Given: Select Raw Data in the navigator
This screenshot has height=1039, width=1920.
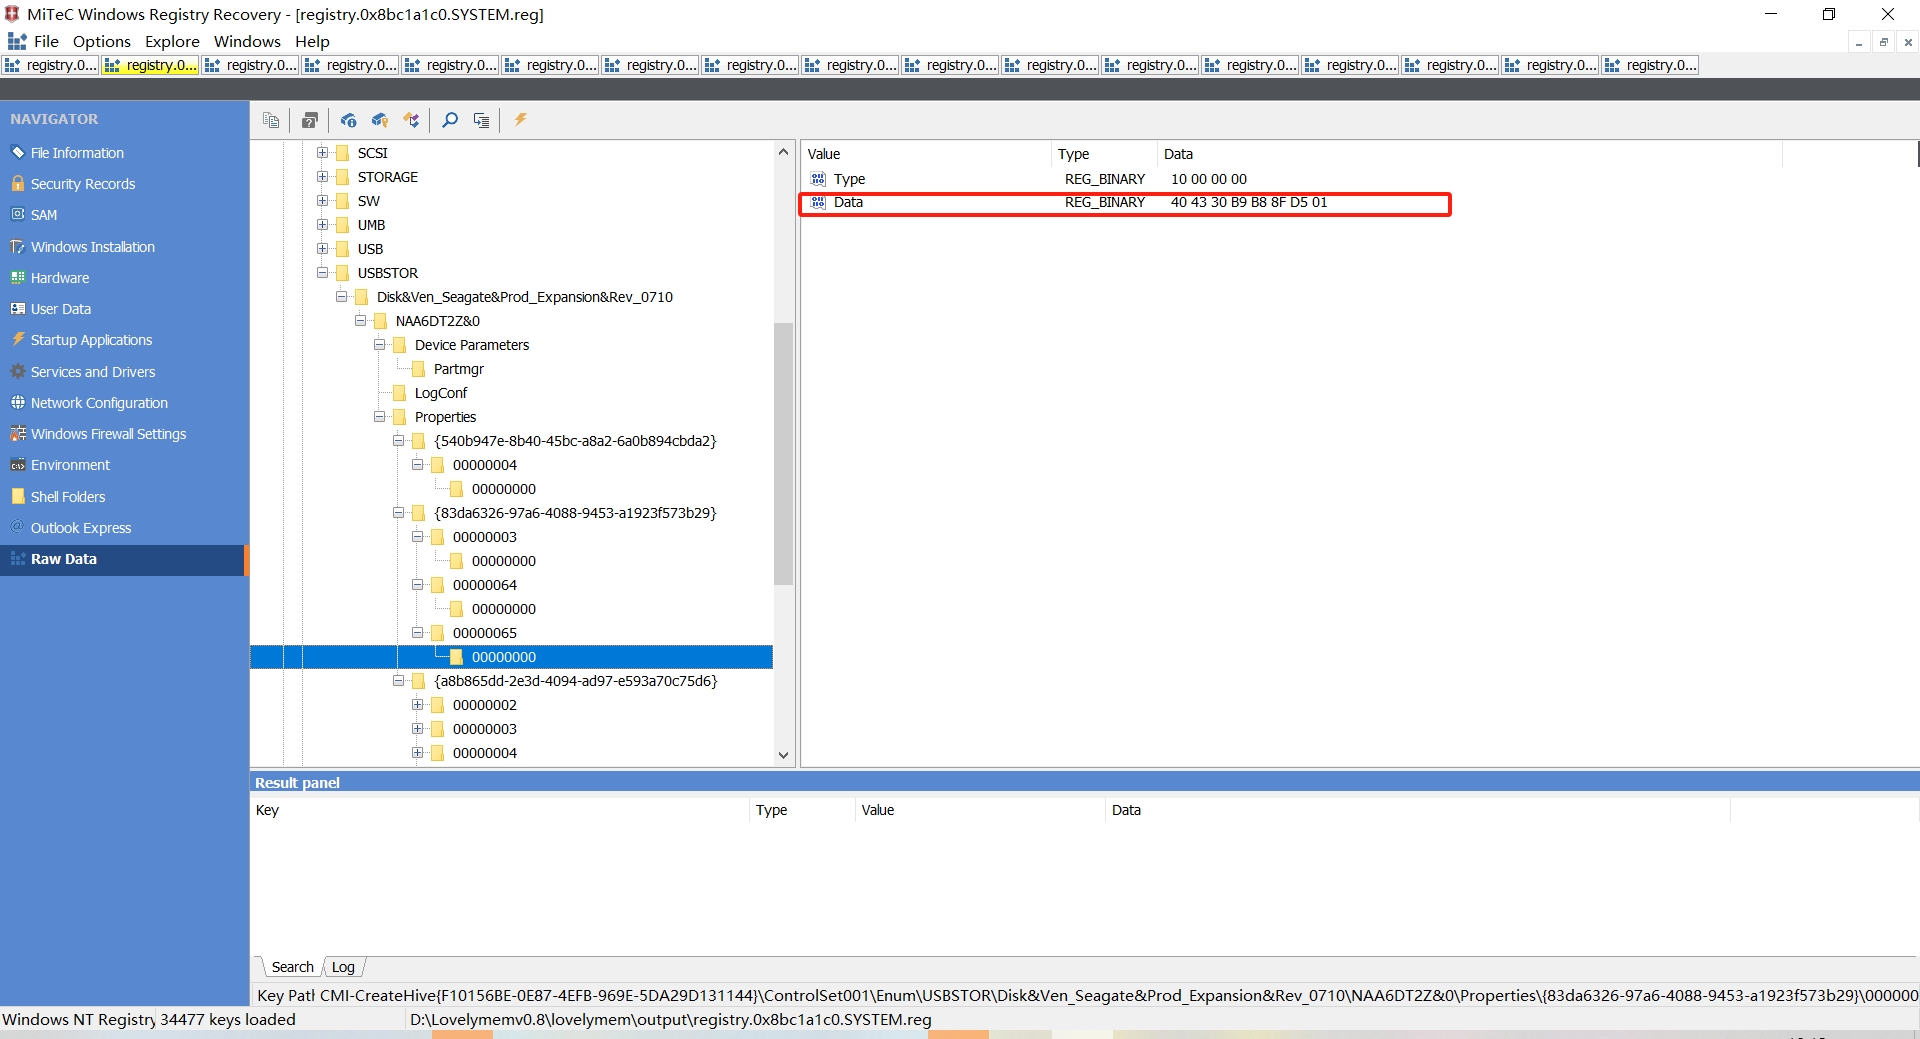Looking at the screenshot, I should tap(124, 559).
